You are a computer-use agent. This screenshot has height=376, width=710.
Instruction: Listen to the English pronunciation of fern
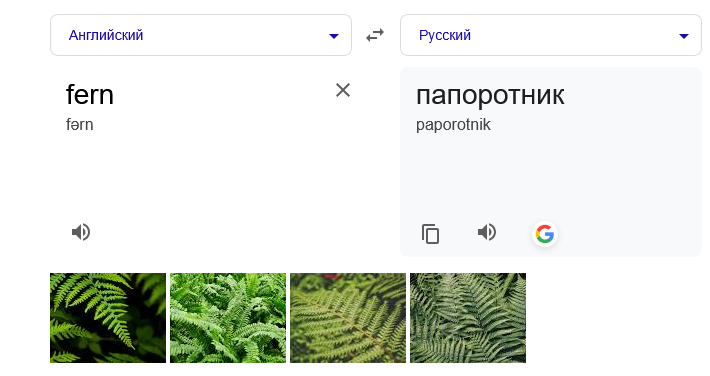(81, 232)
